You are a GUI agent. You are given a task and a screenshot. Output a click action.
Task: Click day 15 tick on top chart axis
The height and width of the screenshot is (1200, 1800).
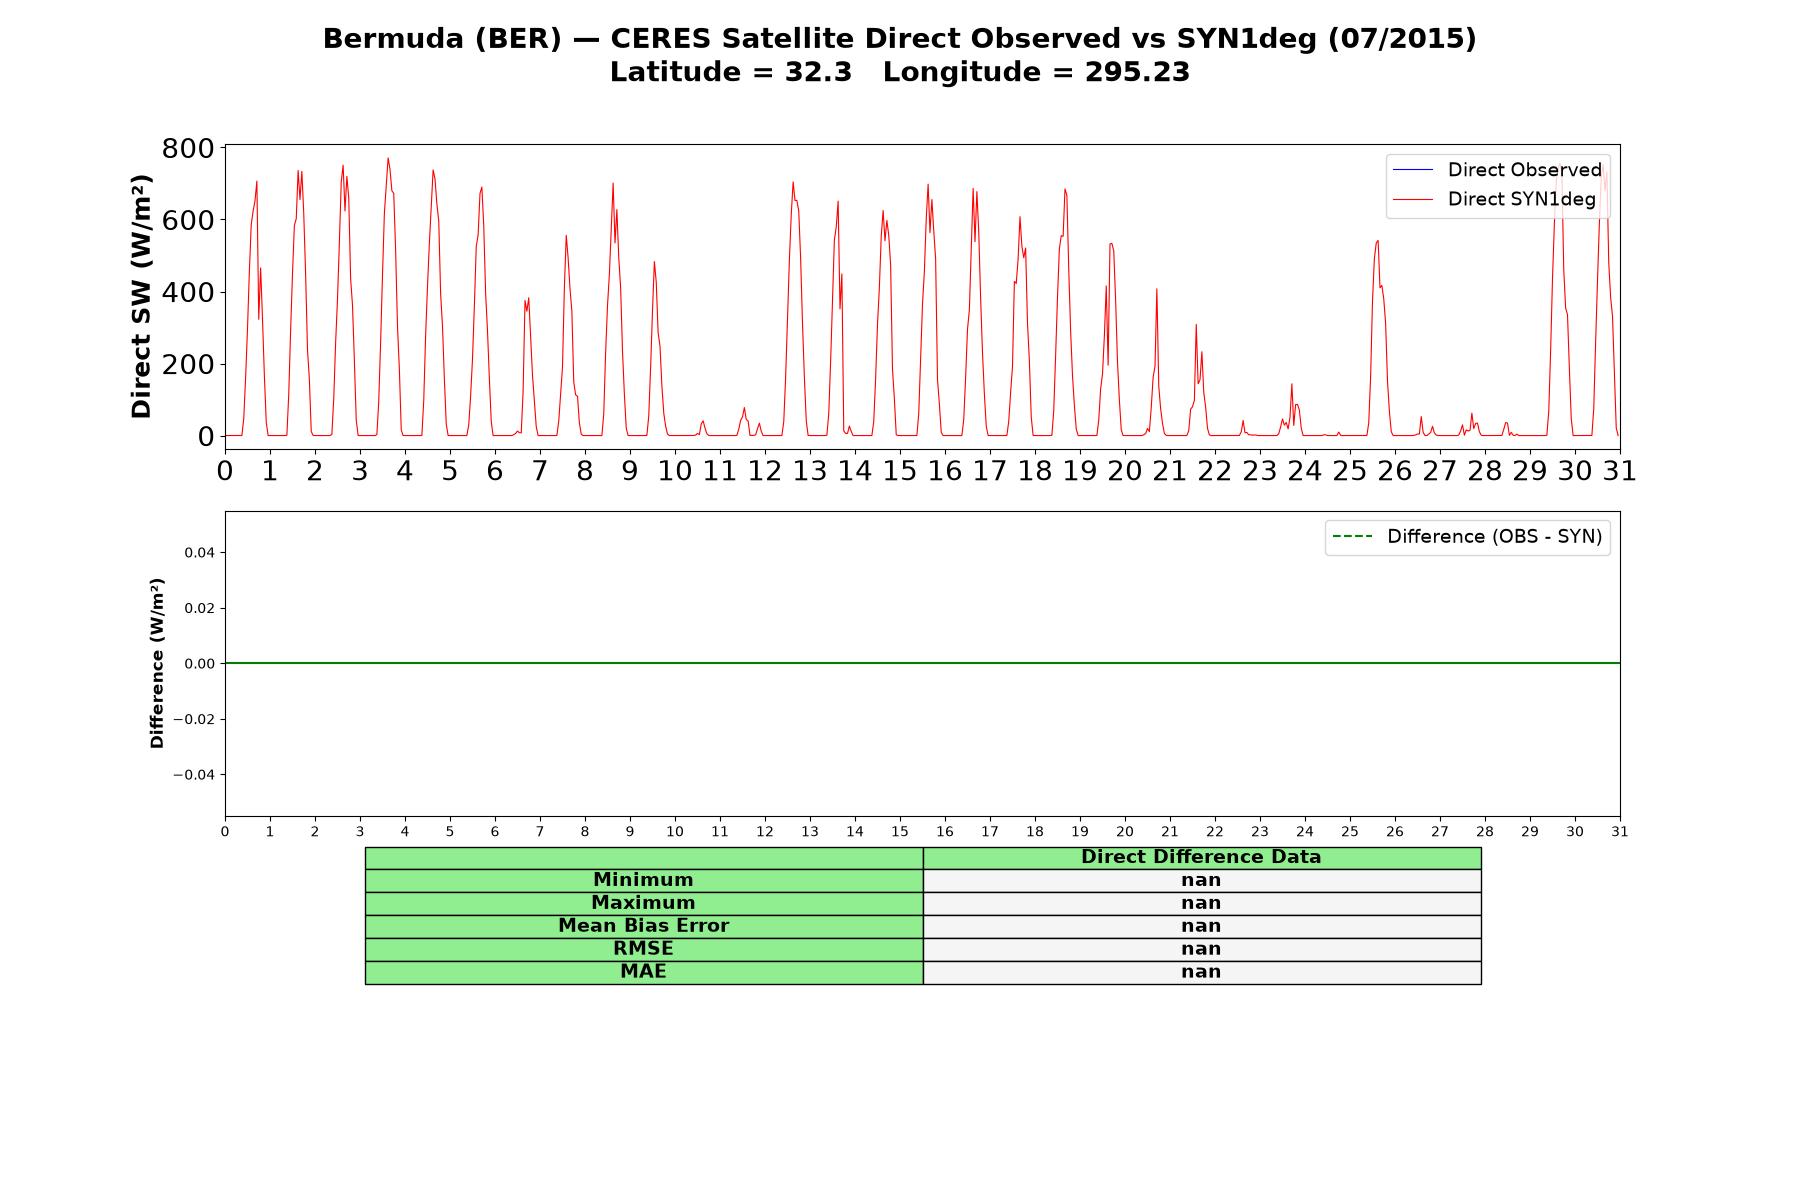click(x=899, y=470)
